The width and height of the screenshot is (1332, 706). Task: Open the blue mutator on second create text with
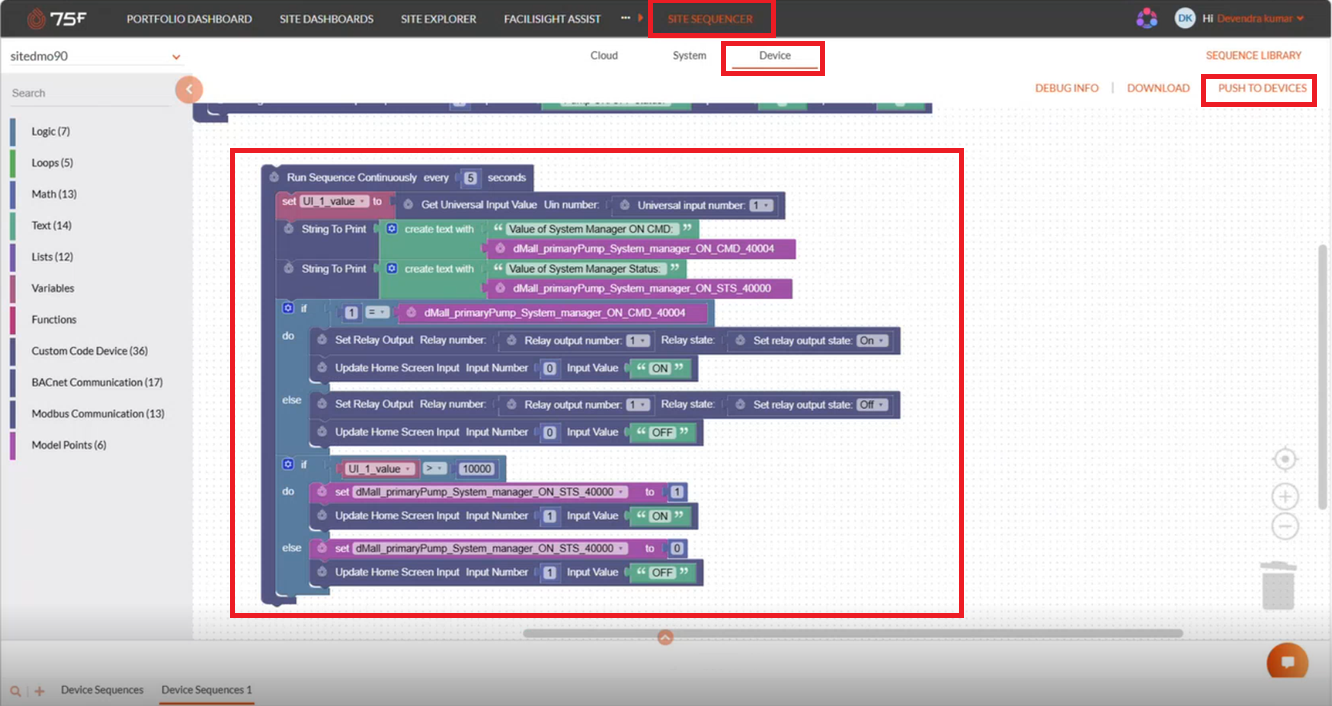[x=392, y=269]
